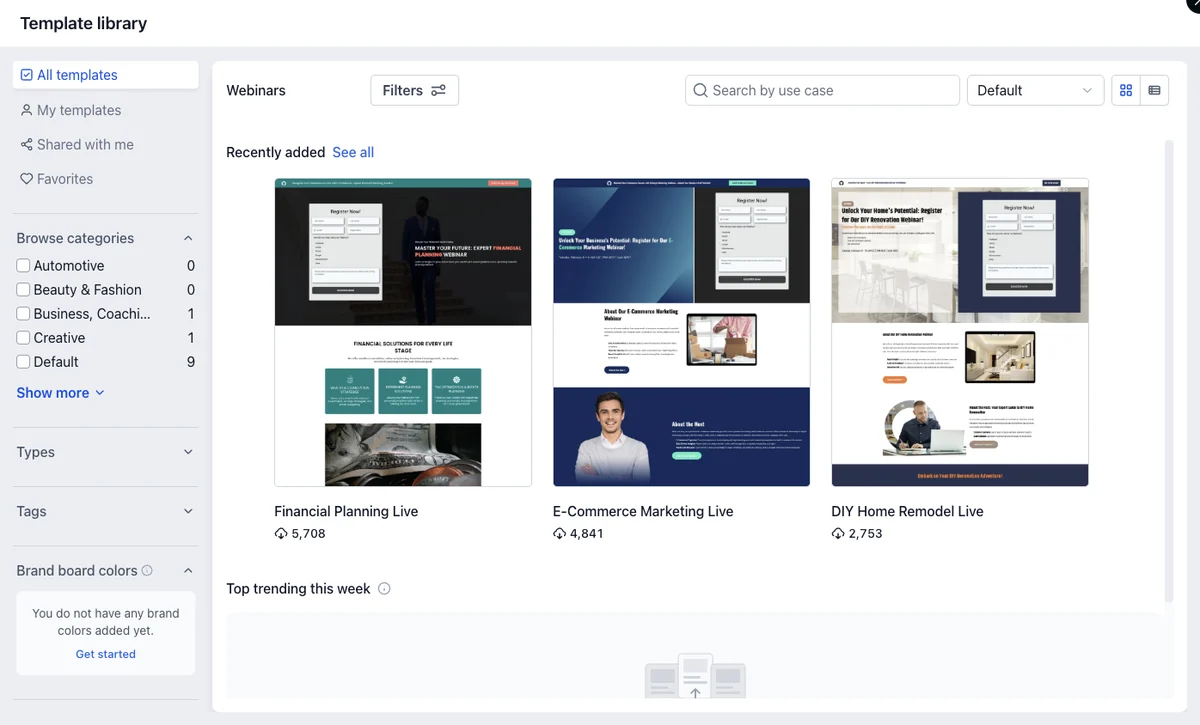Image resolution: width=1200 pixels, height=725 pixels.
Task: Open Shared with me section
Action: tap(76, 144)
